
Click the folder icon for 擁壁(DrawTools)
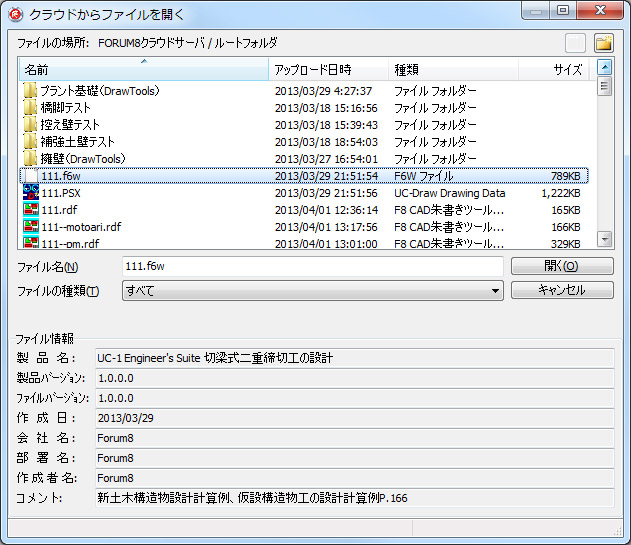(x=30, y=158)
